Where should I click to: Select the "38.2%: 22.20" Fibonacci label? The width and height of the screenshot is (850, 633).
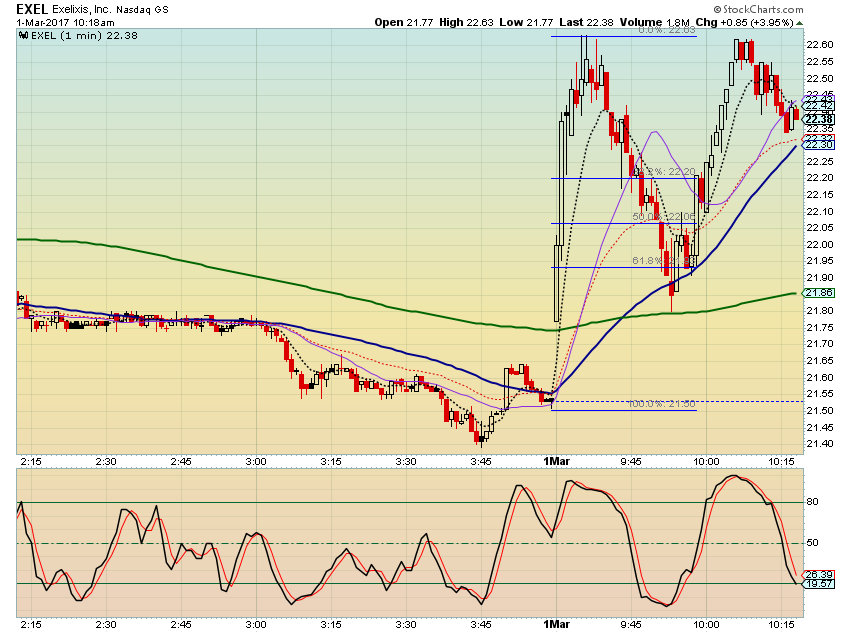pyautogui.click(x=664, y=172)
